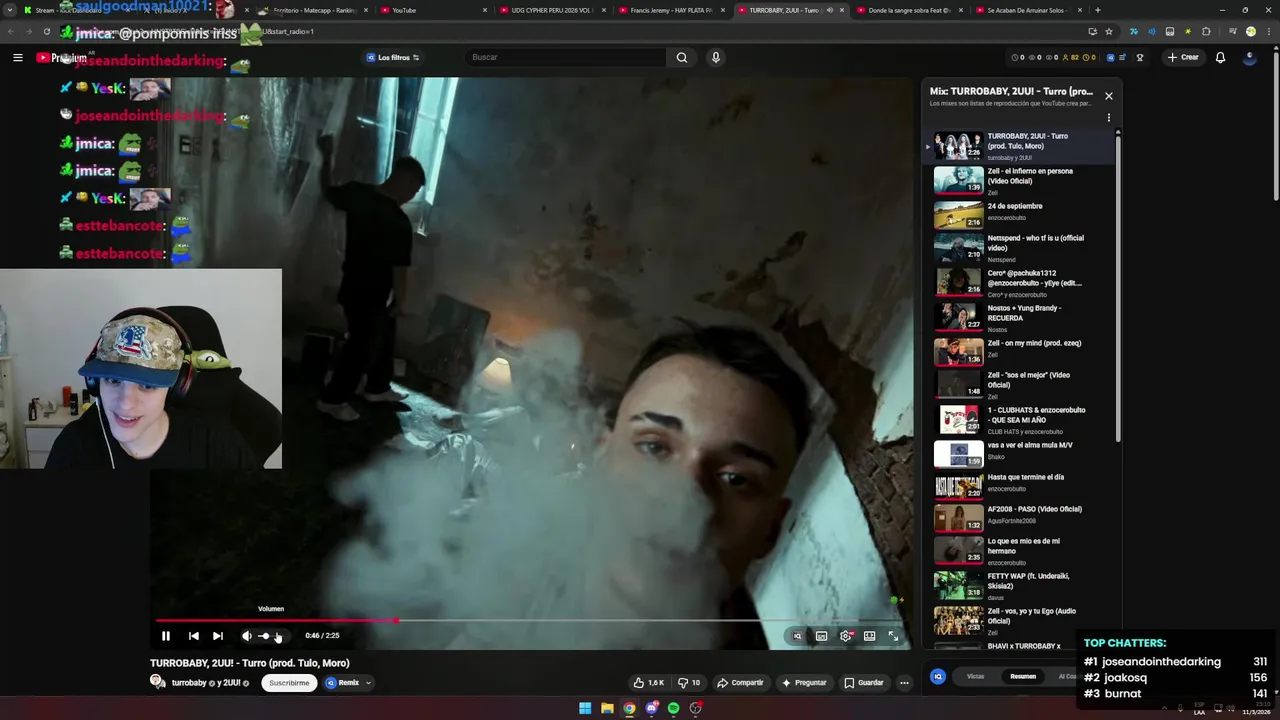Adjust the player volume slider
The image size is (1280, 720).
pyautogui.click(x=270, y=636)
